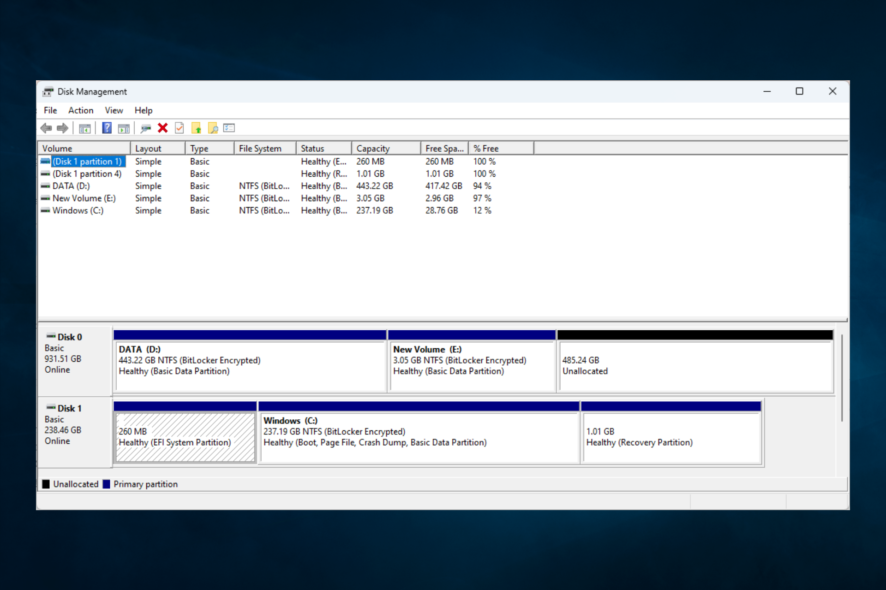Click the red X Delete icon
The width and height of the screenshot is (886, 590).
pos(163,128)
